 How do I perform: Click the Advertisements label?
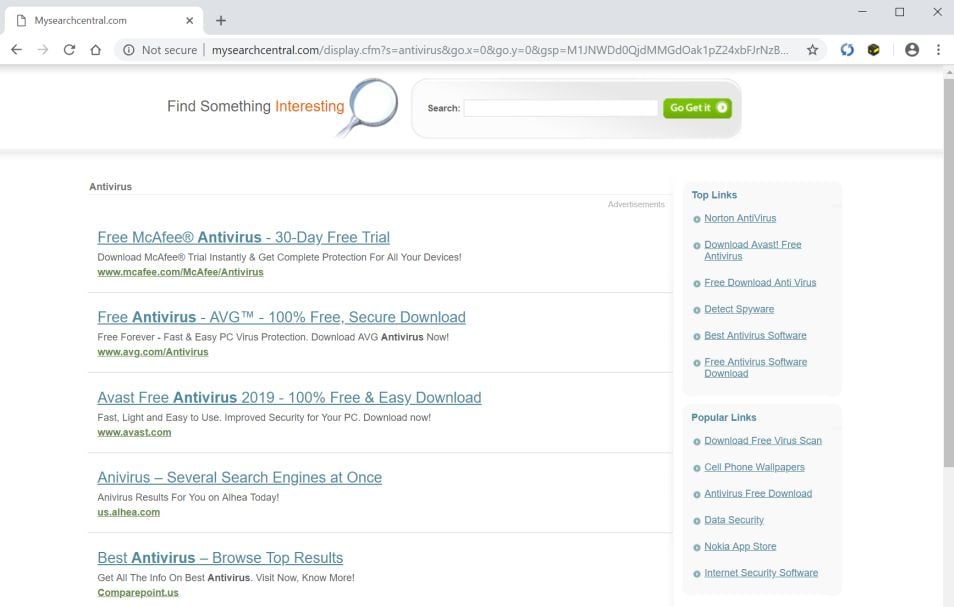tap(636, 204)
